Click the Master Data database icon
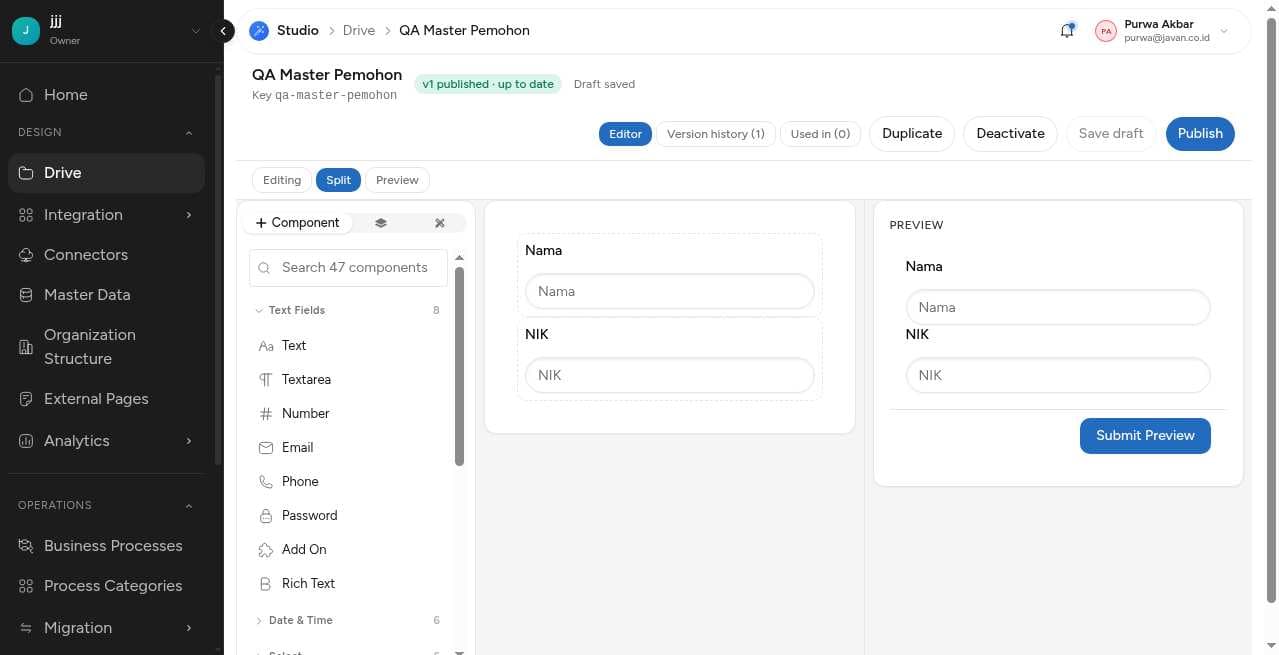The height and width of the screenshot is (655, 1279). click(26, 295)
